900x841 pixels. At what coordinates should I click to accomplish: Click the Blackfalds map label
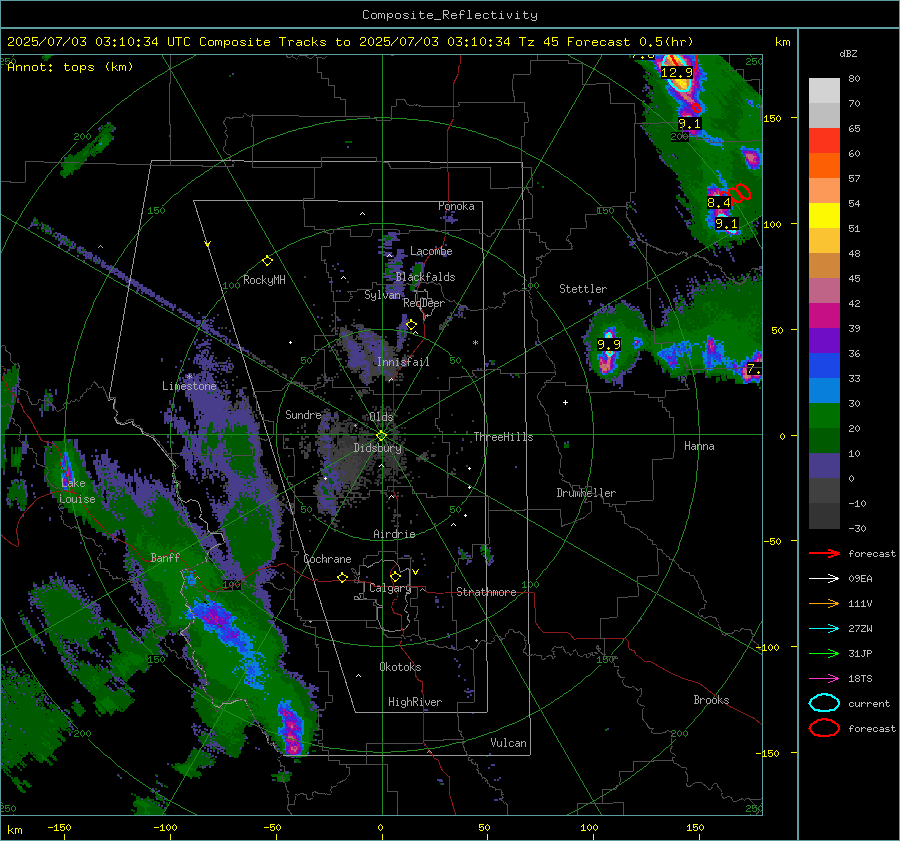(x=425, y=277)
